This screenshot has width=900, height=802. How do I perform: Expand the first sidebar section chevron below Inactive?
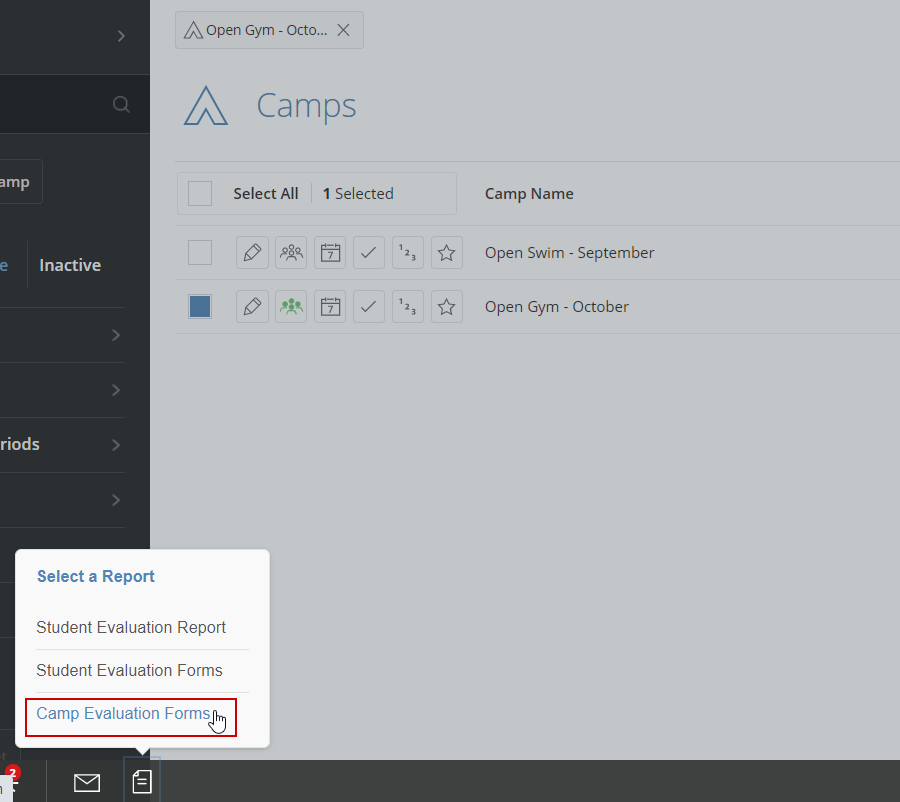coord(115,335)
